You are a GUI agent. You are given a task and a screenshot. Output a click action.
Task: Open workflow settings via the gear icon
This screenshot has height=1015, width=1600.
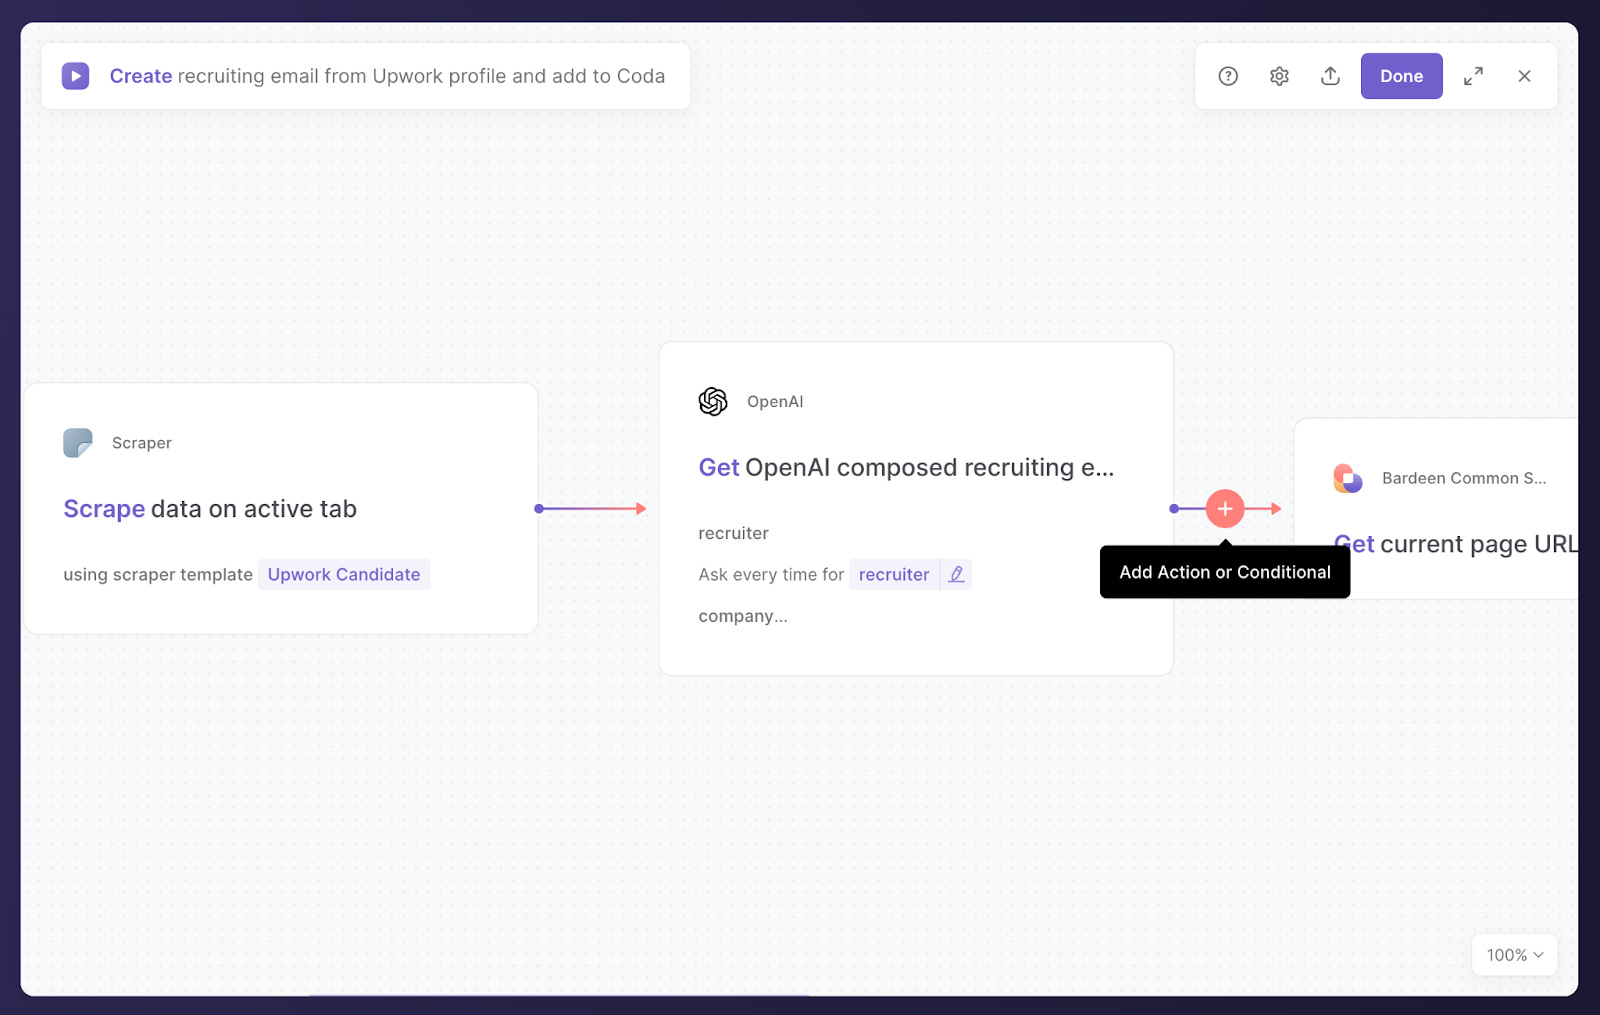click(x=1279, y=76)
